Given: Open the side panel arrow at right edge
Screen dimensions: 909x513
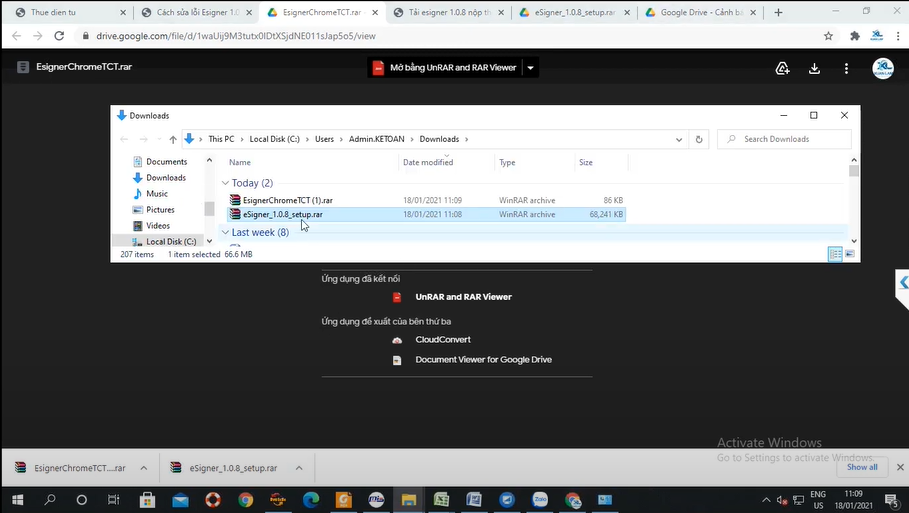Looking at the screenshot, I should (903, 283).
